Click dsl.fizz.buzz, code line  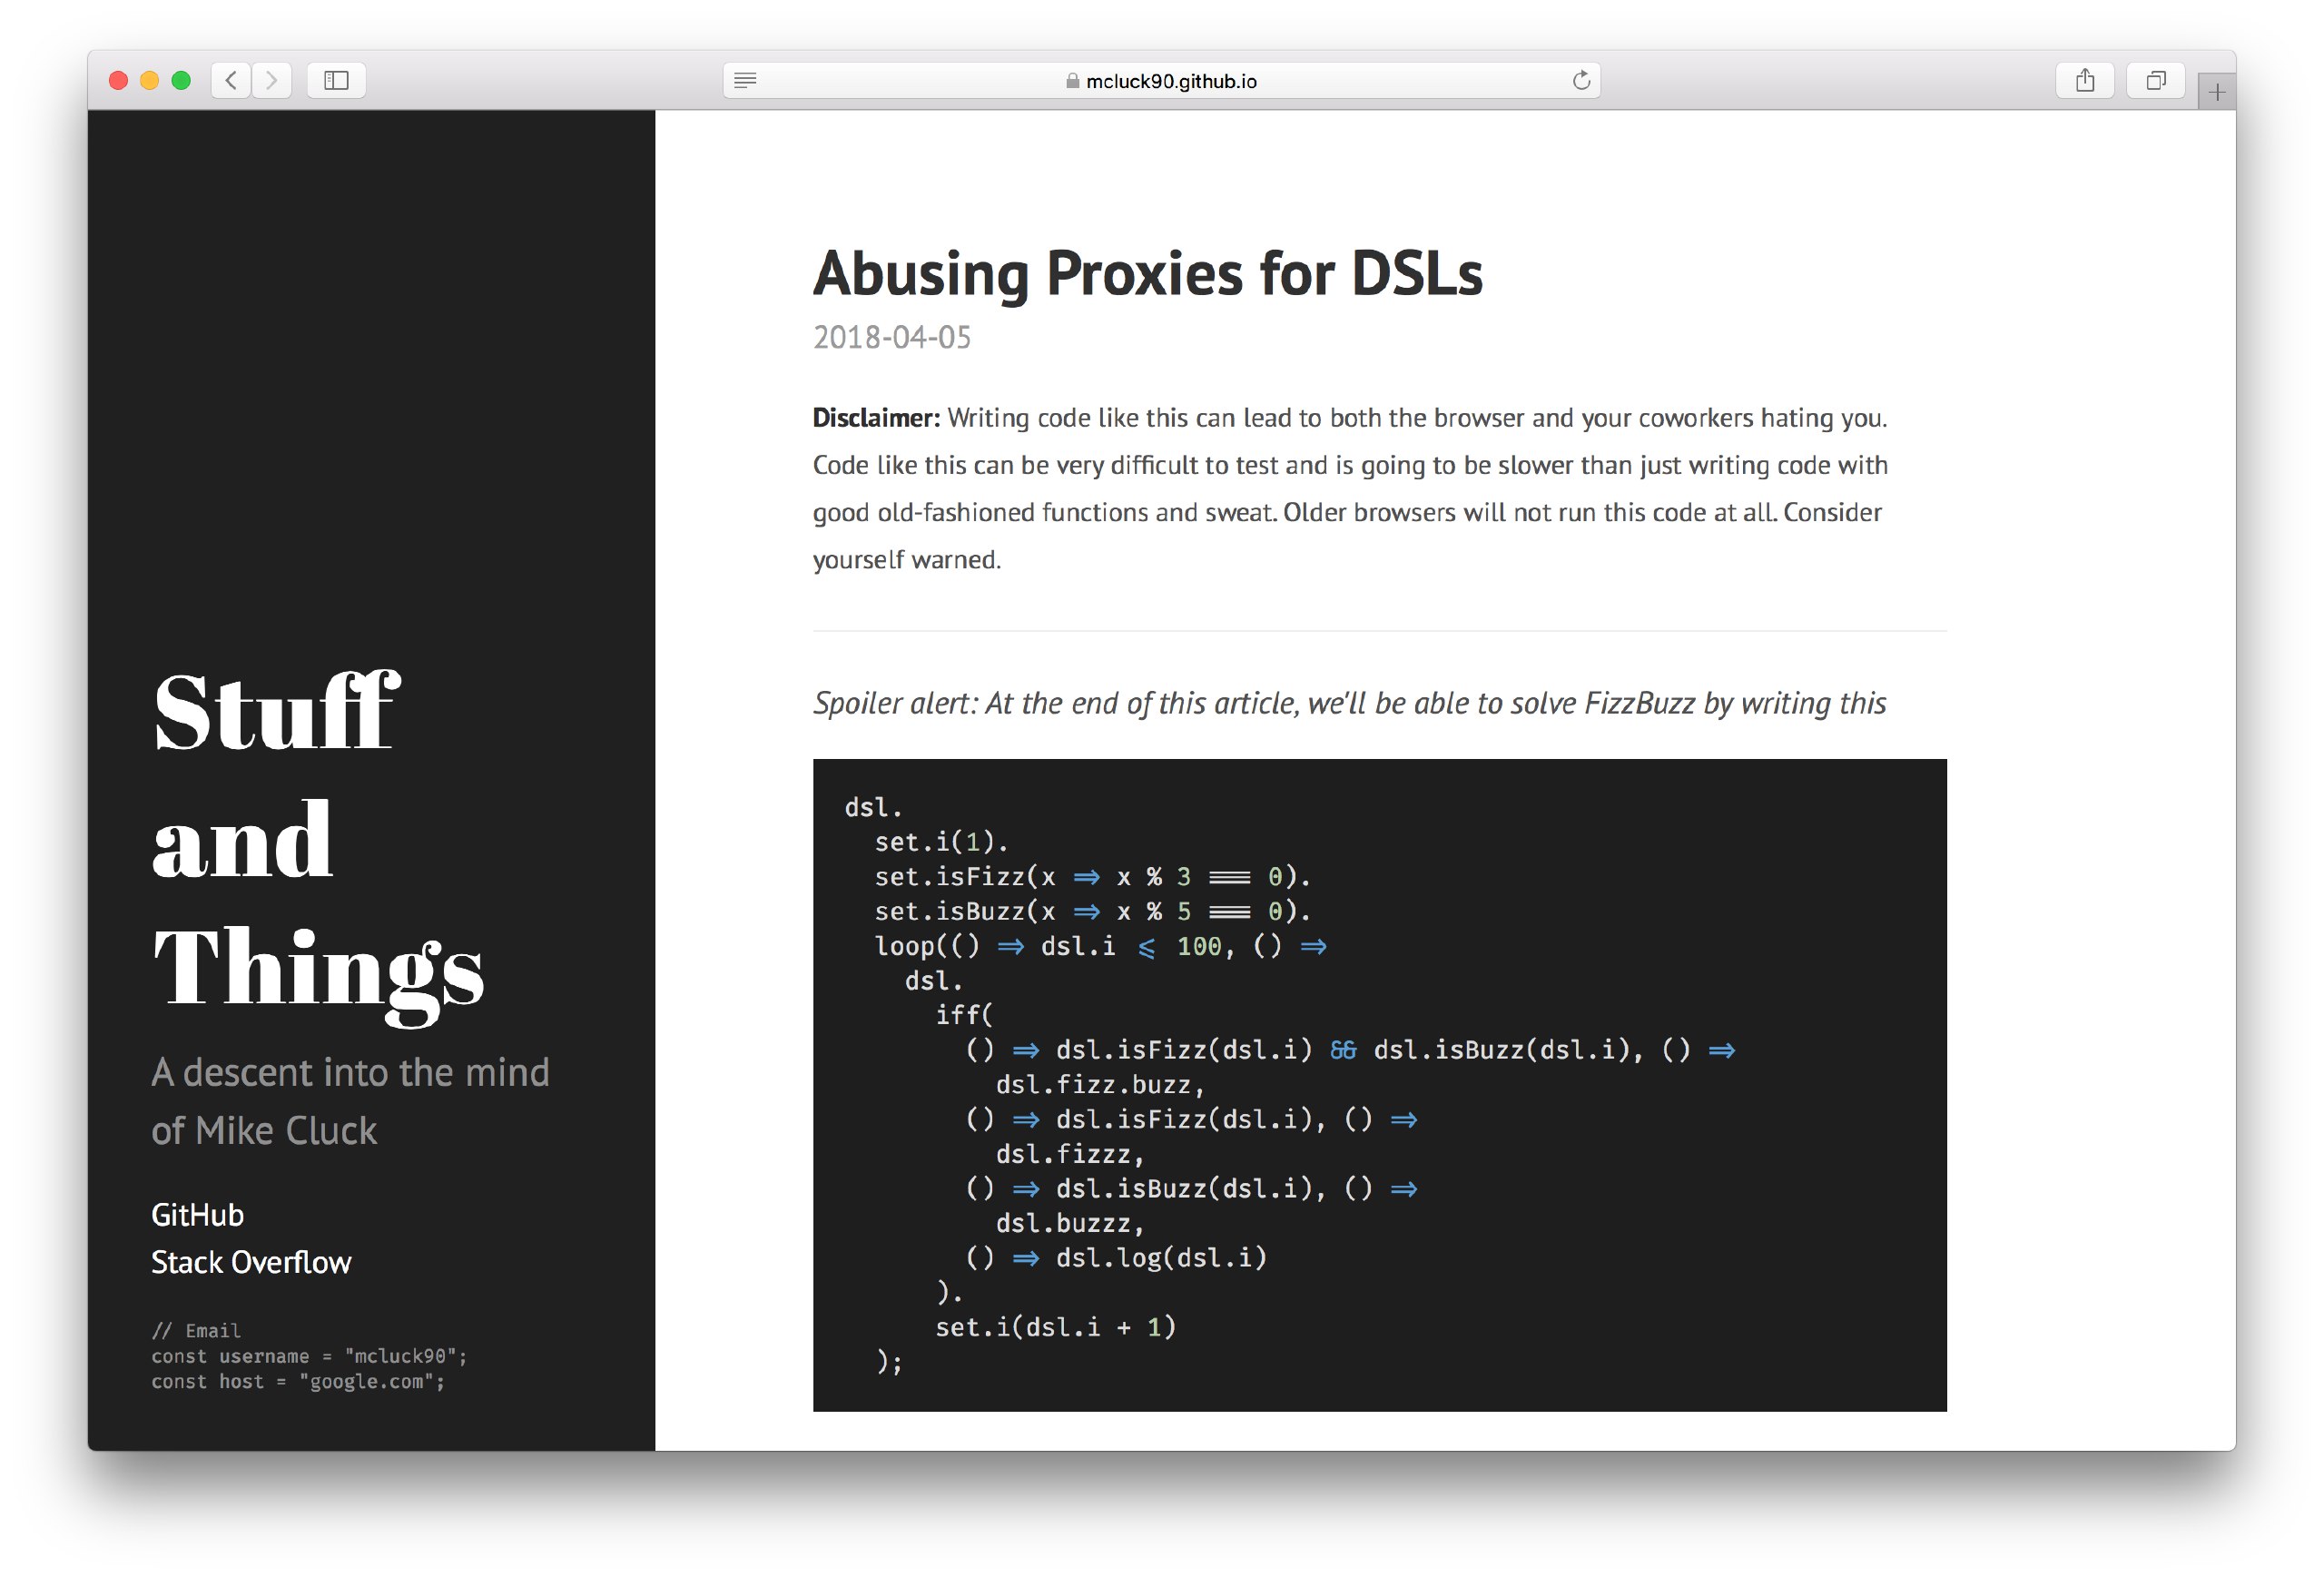[x=1100, y=1085]
